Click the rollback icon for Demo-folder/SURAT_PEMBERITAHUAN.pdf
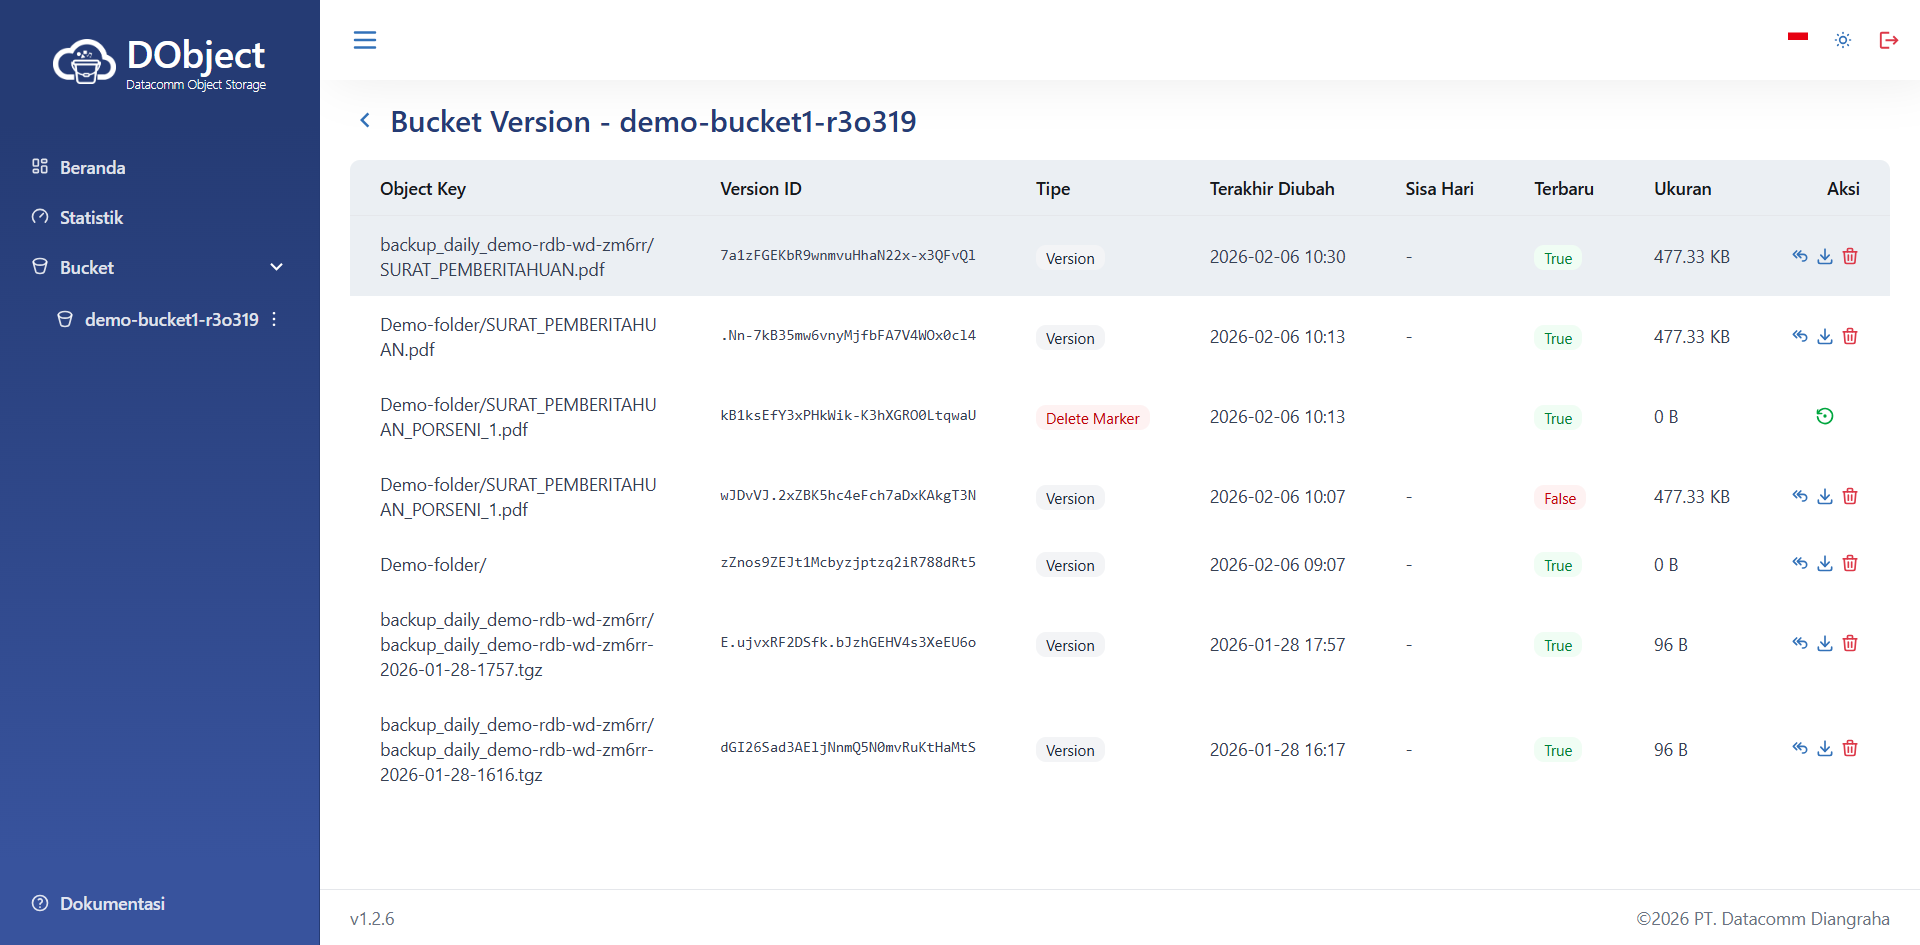Screen dimensions: 1920x945 click(x=1799, y=337)
